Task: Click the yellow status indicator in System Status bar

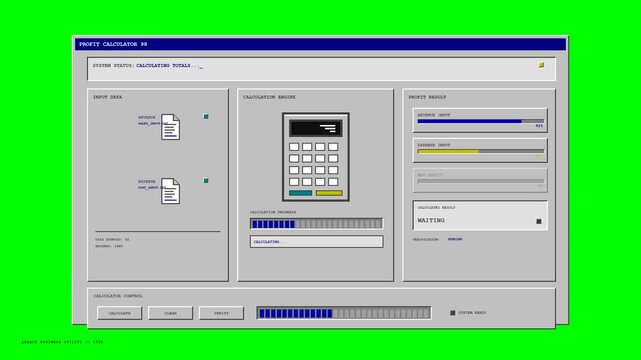Action: pyautogui.click(x=541, y=65)
